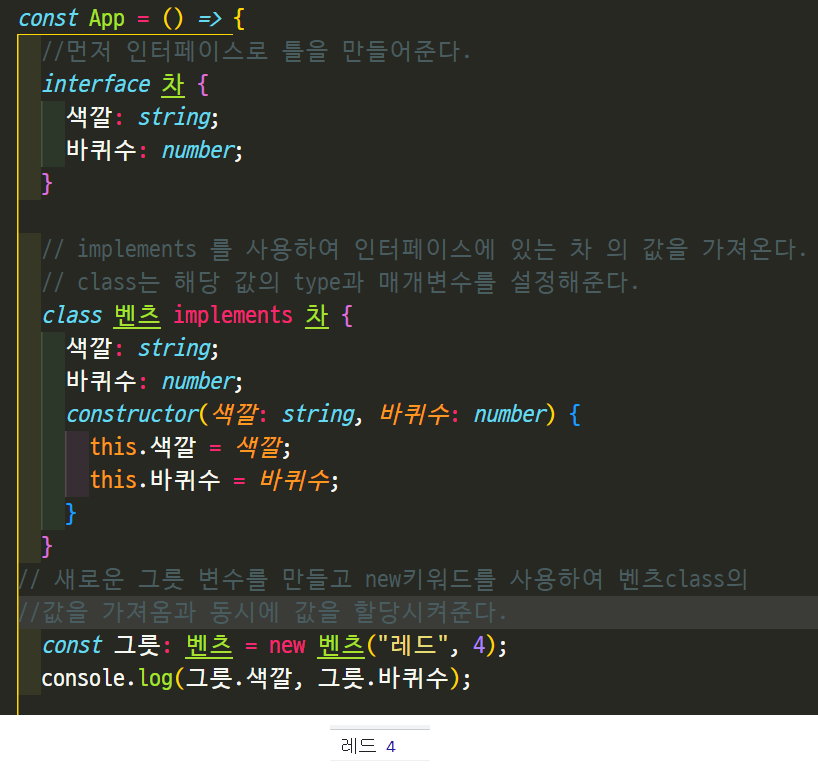818x773 pixels.
Task: Click the 그릇 variable name after const
Action: (137, 645)
